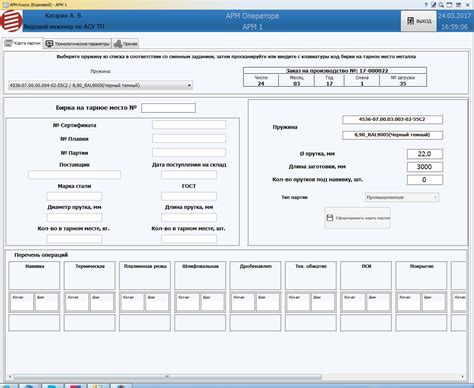This screenshot has height=388, width=474.
Task: Click the Смена cell showing 1
Action: point(362,80)
